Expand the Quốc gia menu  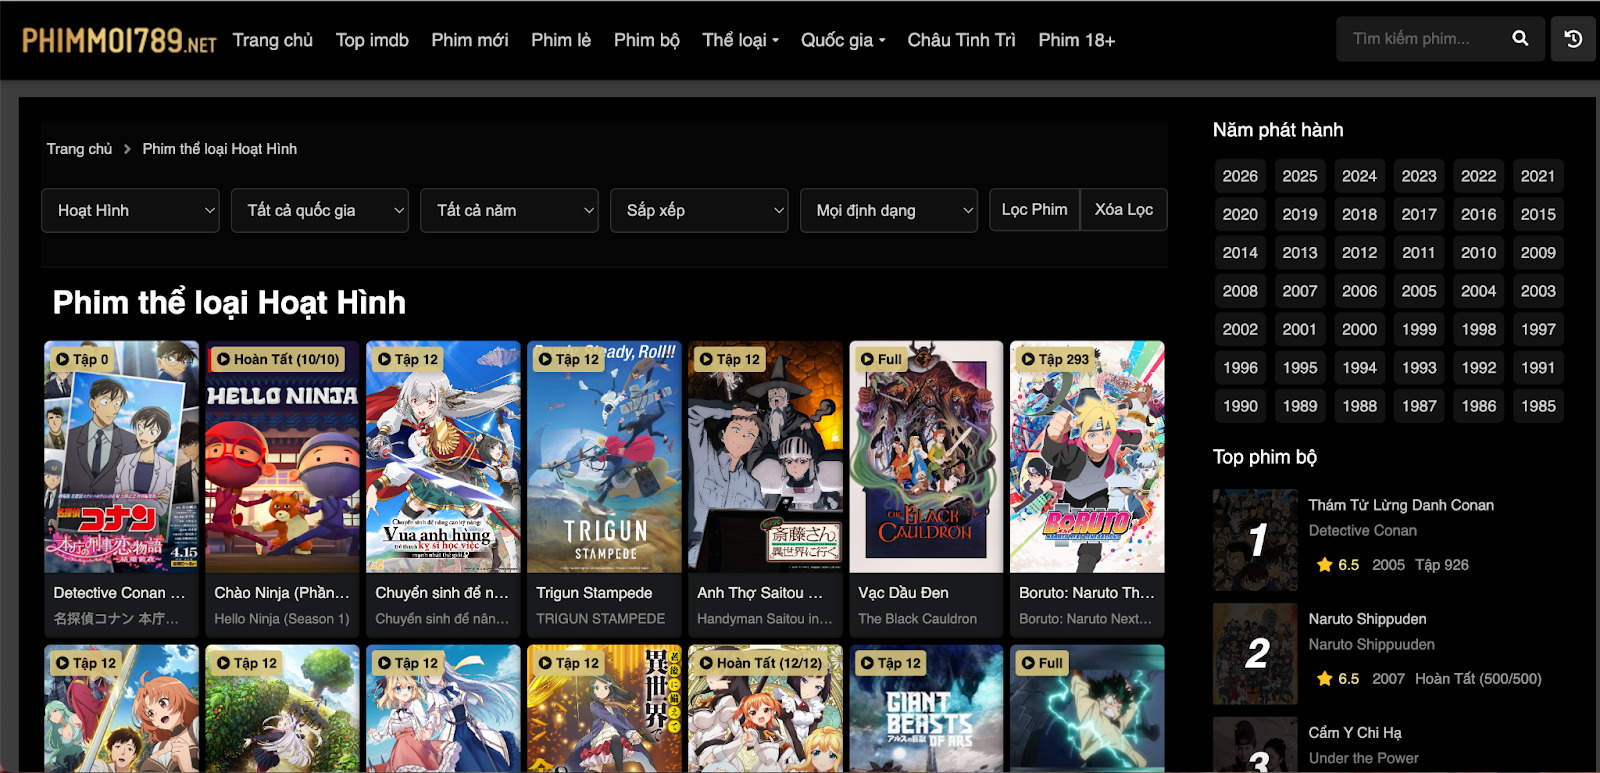pos(843,40)
